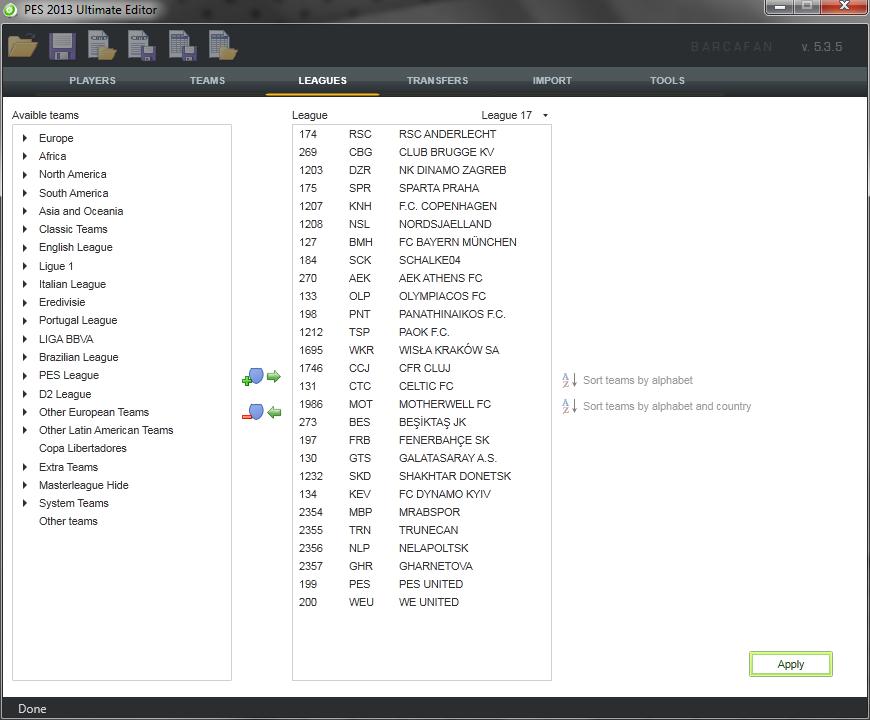The height and width of the screenshot is (720, 870).
Task: Select FC BAYERN MÜNCHEN row
Action: click(422, 242)
